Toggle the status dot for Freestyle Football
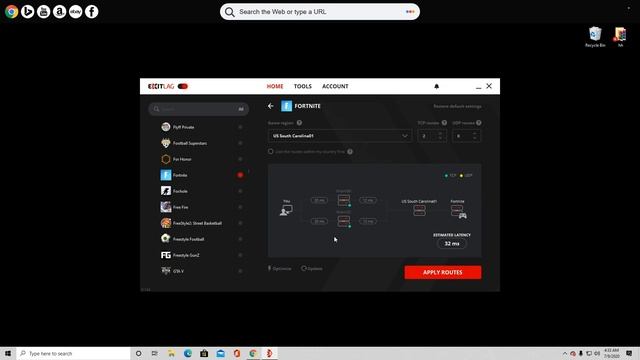 tap(240, 239)
